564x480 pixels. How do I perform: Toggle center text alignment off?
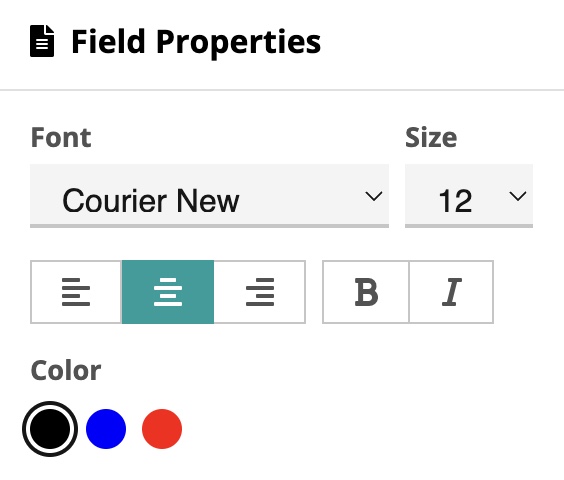tap(168, 292)
